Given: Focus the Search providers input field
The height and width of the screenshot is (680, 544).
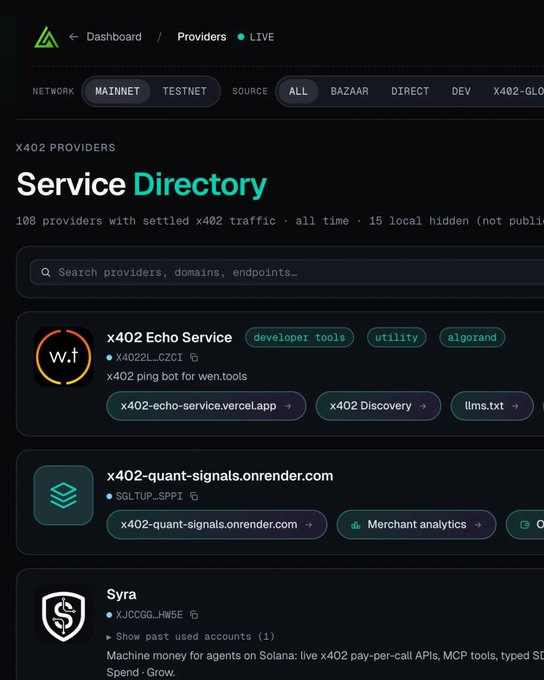Looking at the screenshot, I should (287, 272).
